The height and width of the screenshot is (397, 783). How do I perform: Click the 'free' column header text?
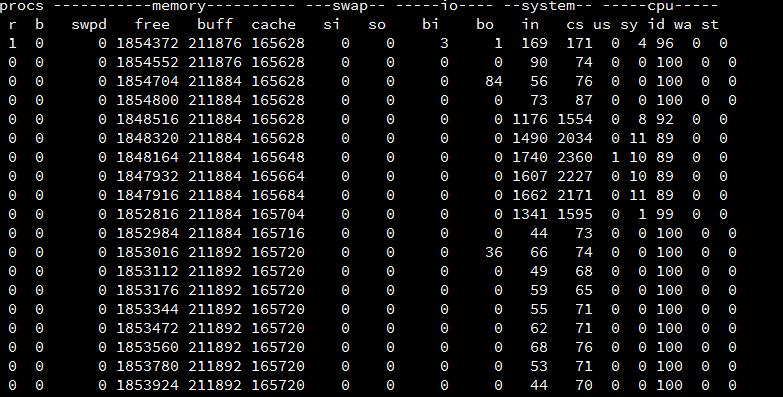[x=152, y=24]
